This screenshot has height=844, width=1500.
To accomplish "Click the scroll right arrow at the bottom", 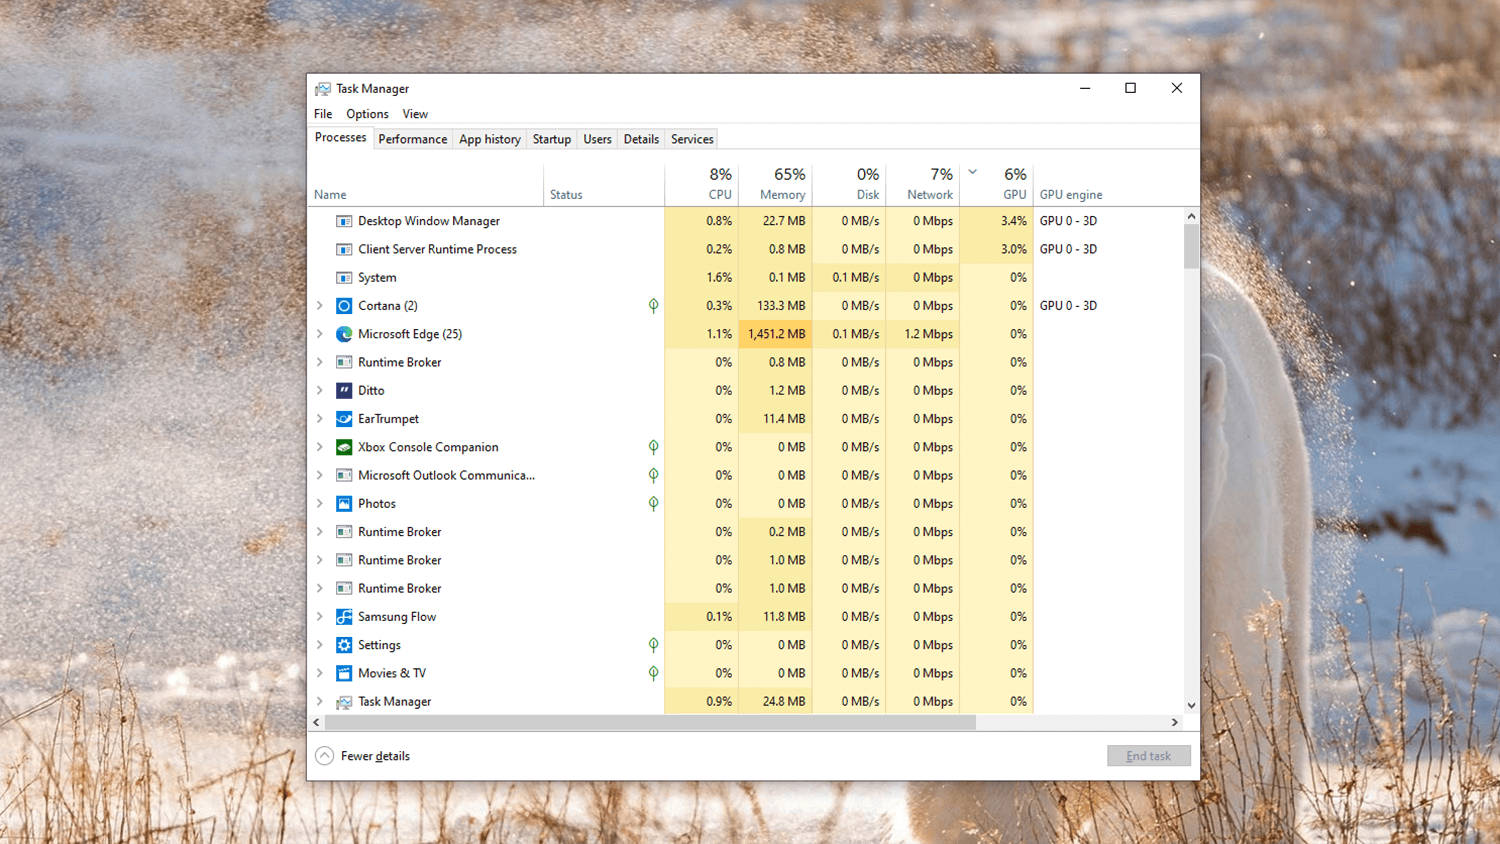I will click(1175, 722).
